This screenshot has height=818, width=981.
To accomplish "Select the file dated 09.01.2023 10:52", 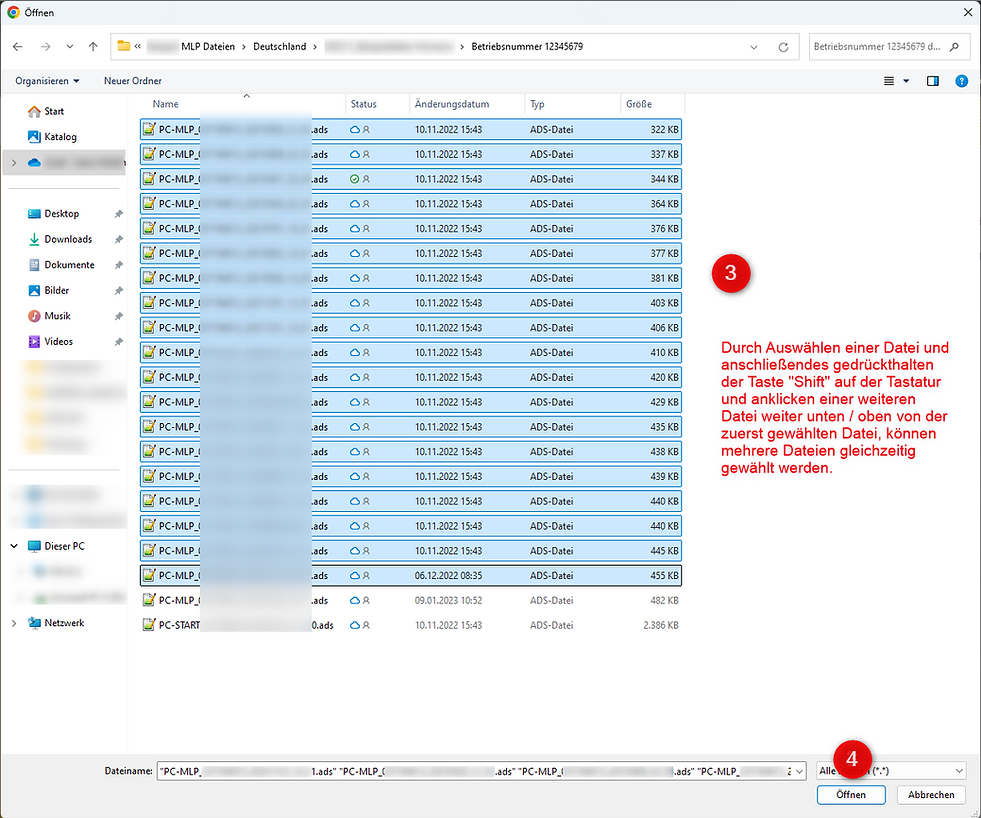I will pyautogui.click(x=410, y=600).
